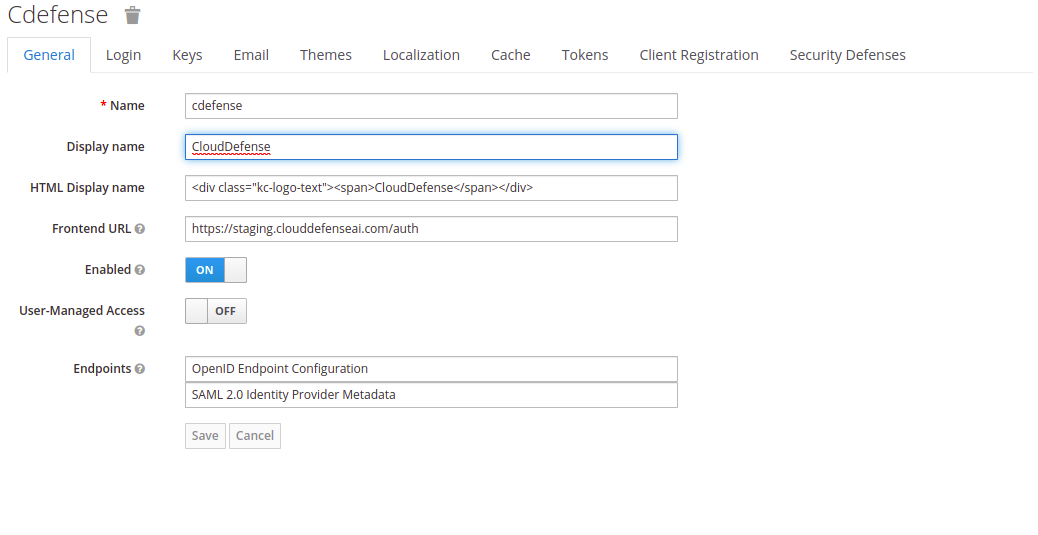Focus the Name input field
This screenshot has width=1038, height=535.
click(431, 106)
